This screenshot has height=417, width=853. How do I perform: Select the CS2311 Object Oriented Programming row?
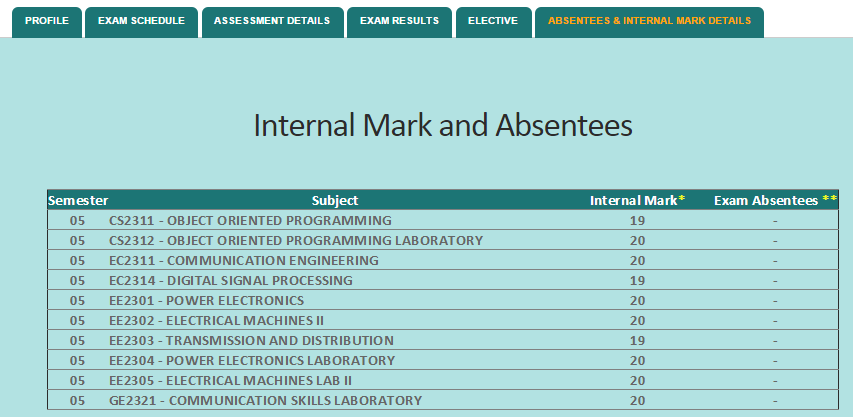(x=443, y=220)
